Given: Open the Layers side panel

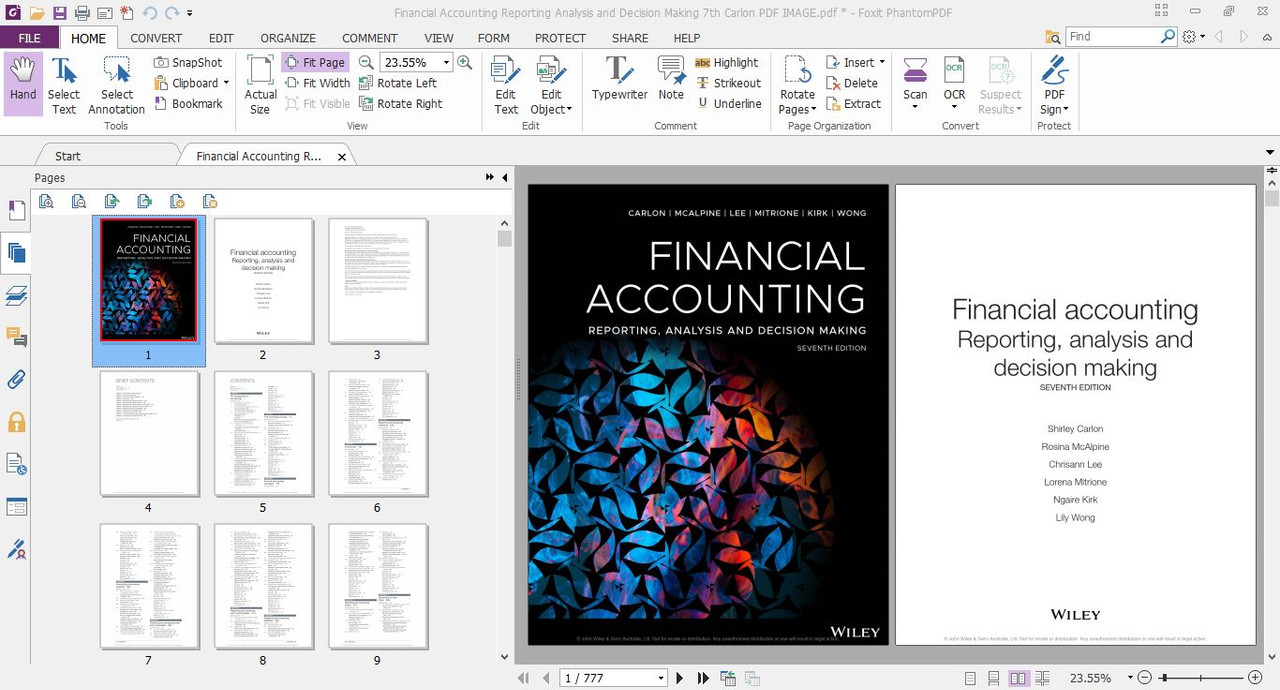Looking at the screenshot, I should click(x=16, y=296).
